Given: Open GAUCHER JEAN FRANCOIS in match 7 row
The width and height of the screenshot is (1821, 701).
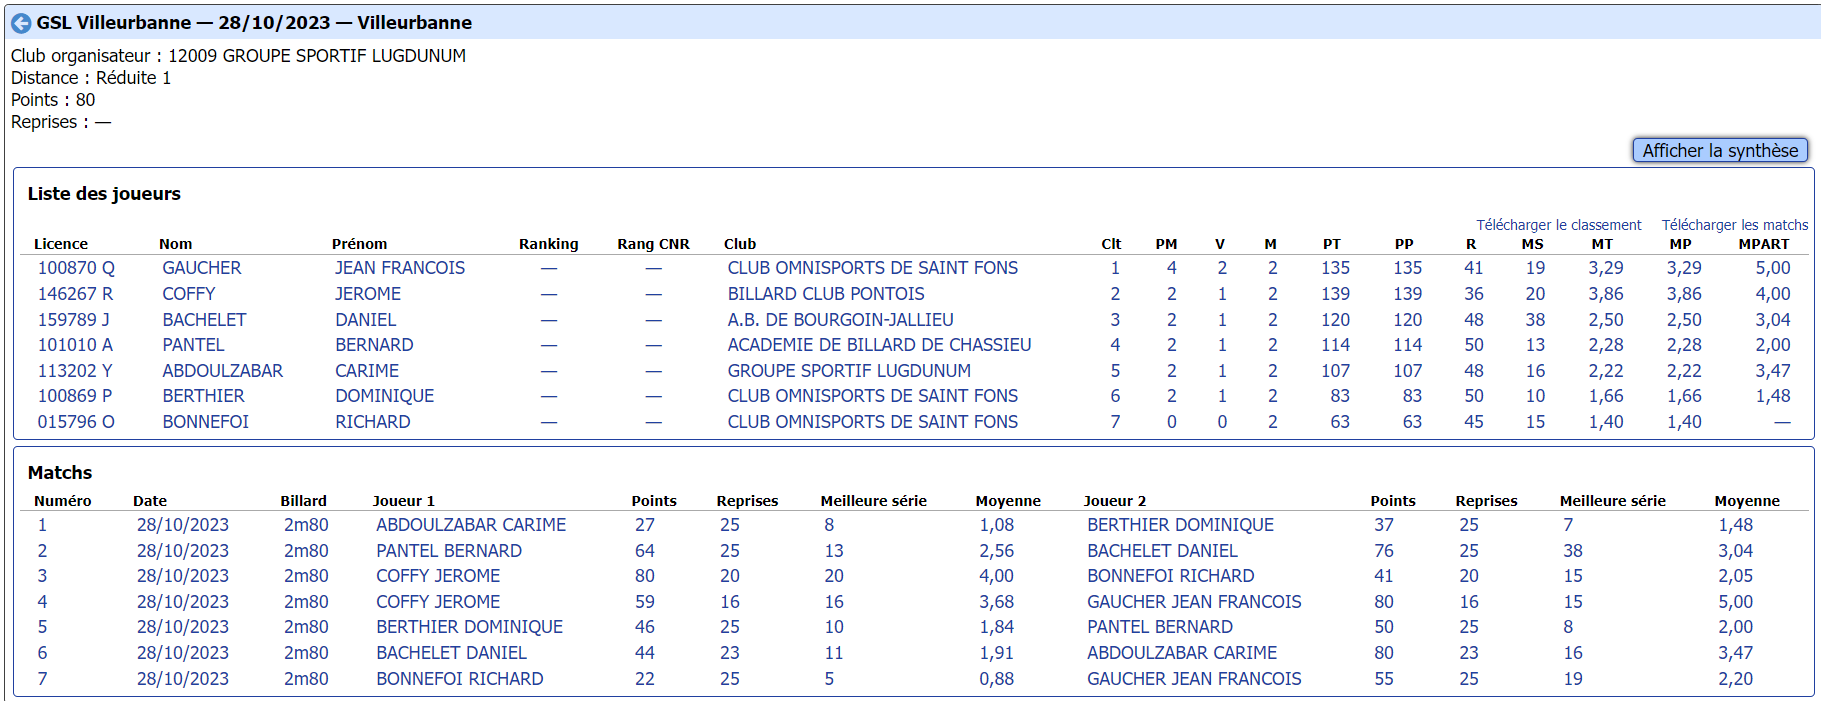Looking at the screenshot, I should (x=1194, y=679).
